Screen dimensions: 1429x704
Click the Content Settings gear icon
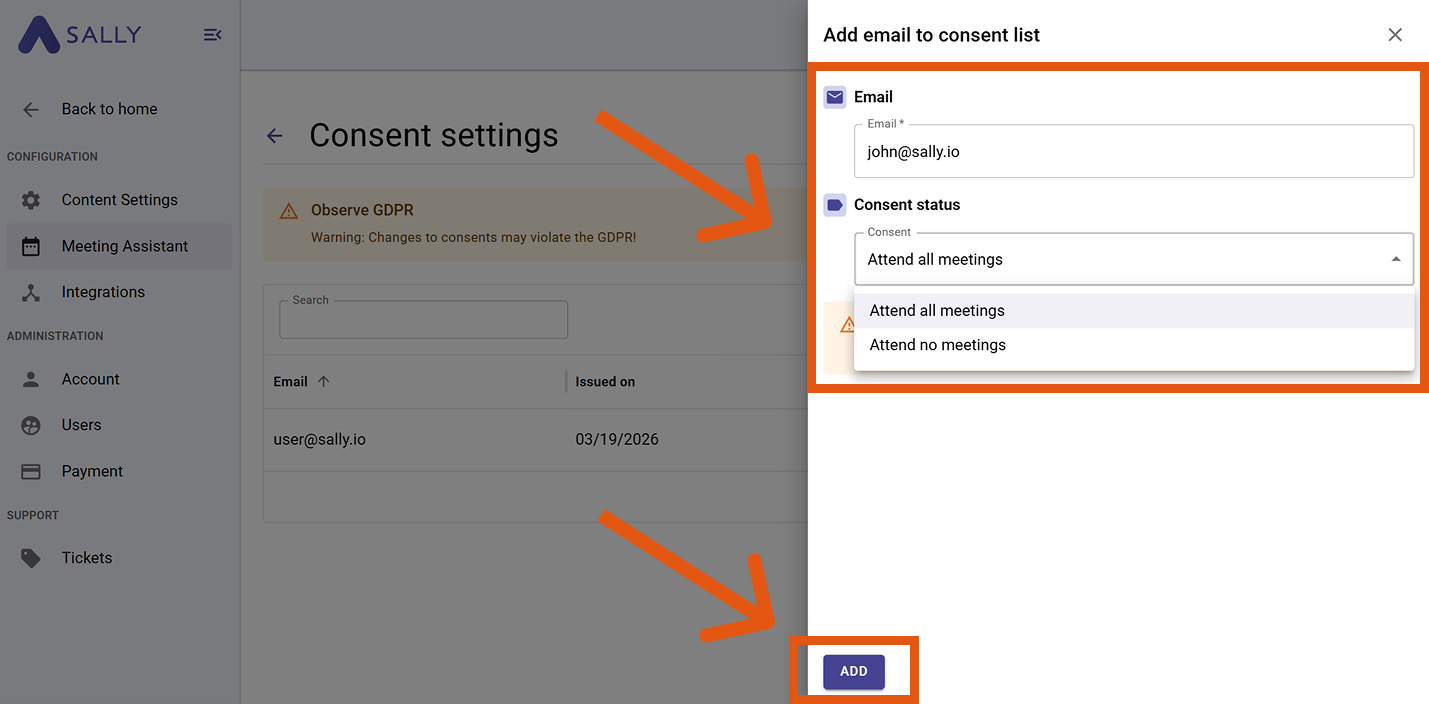pos(31,200)
